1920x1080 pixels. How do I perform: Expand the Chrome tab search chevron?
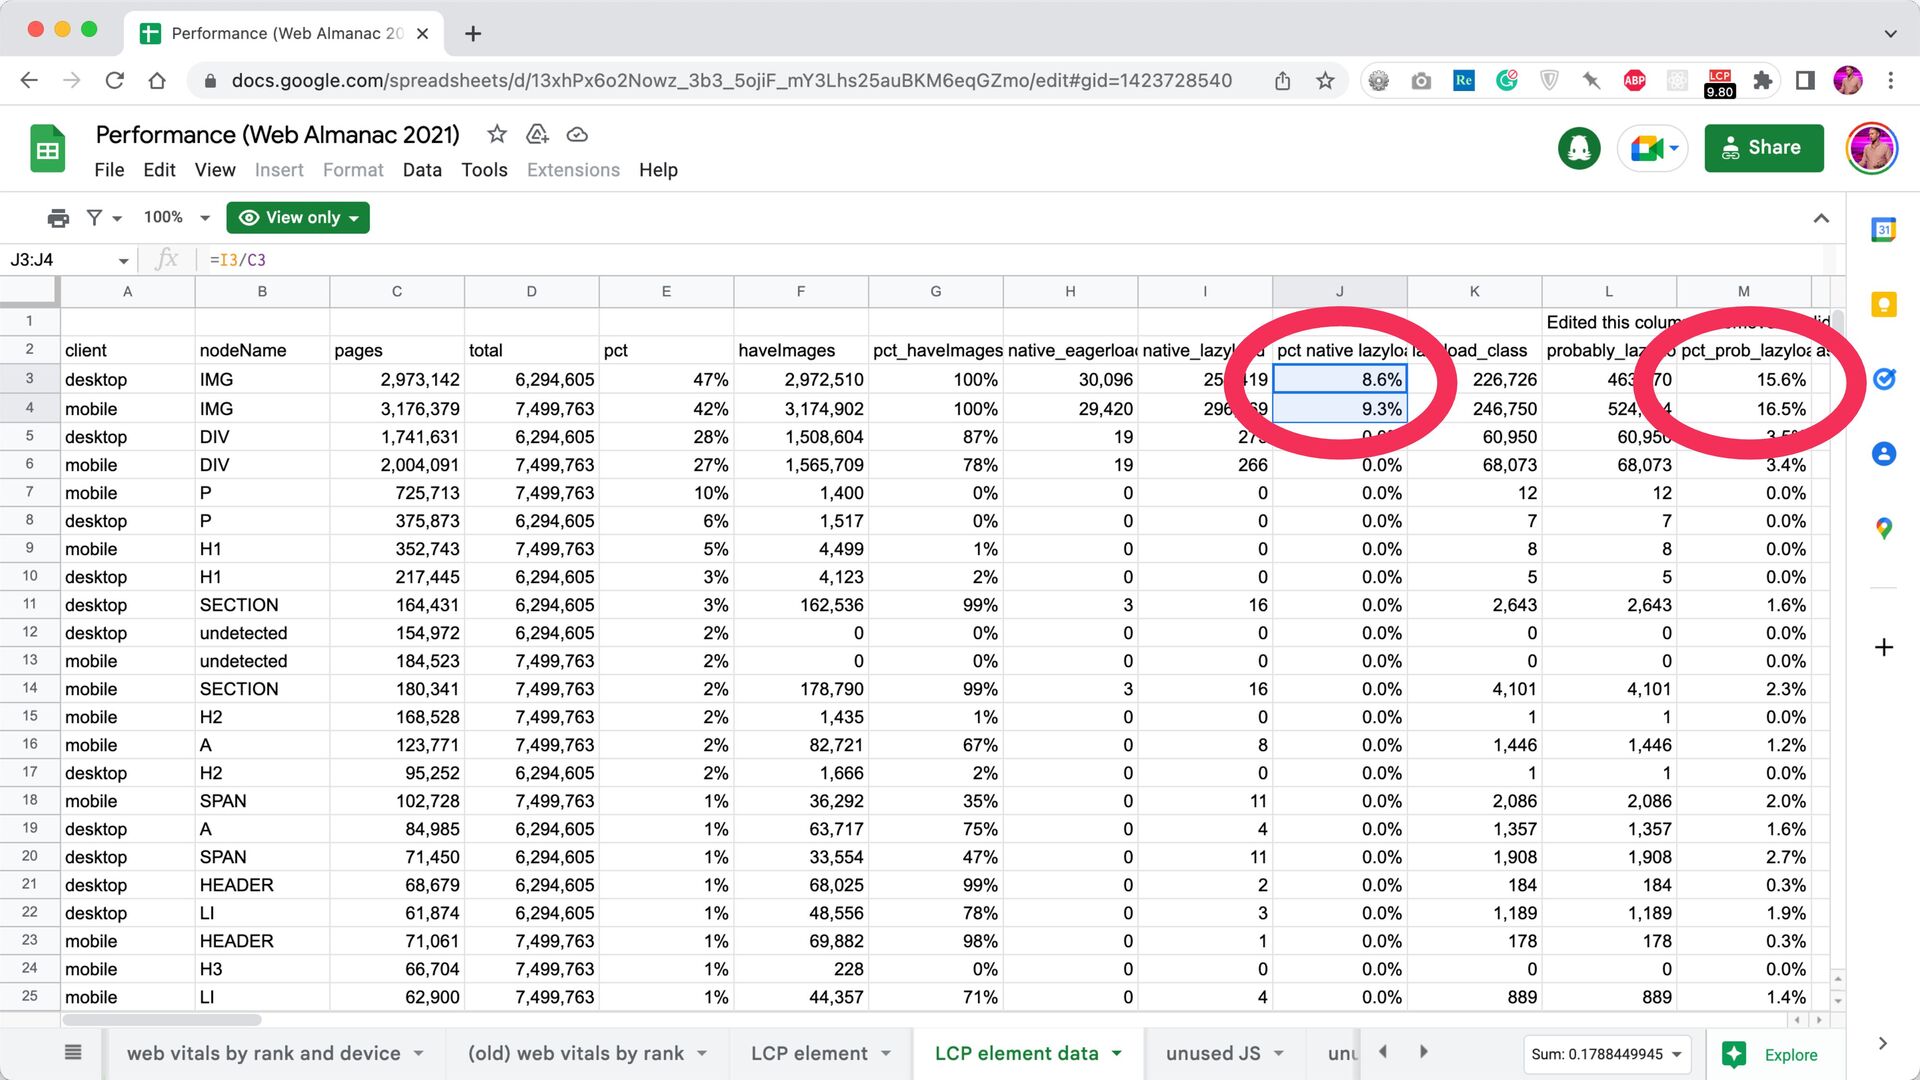point(1890,33)
